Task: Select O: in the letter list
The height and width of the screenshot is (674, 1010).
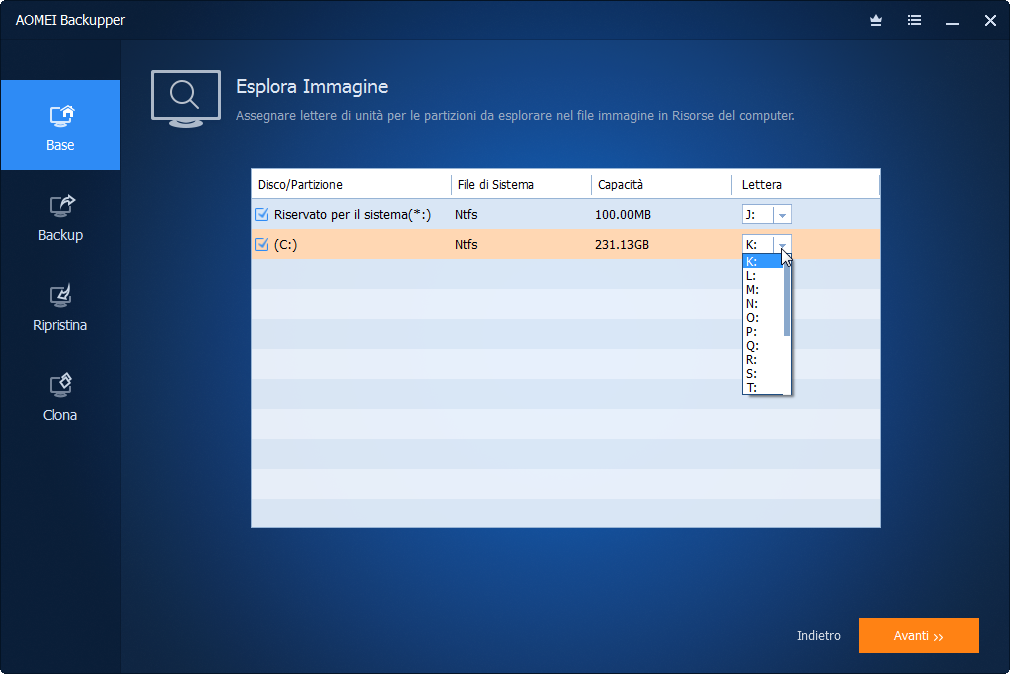Action: (x=763, y=318)
